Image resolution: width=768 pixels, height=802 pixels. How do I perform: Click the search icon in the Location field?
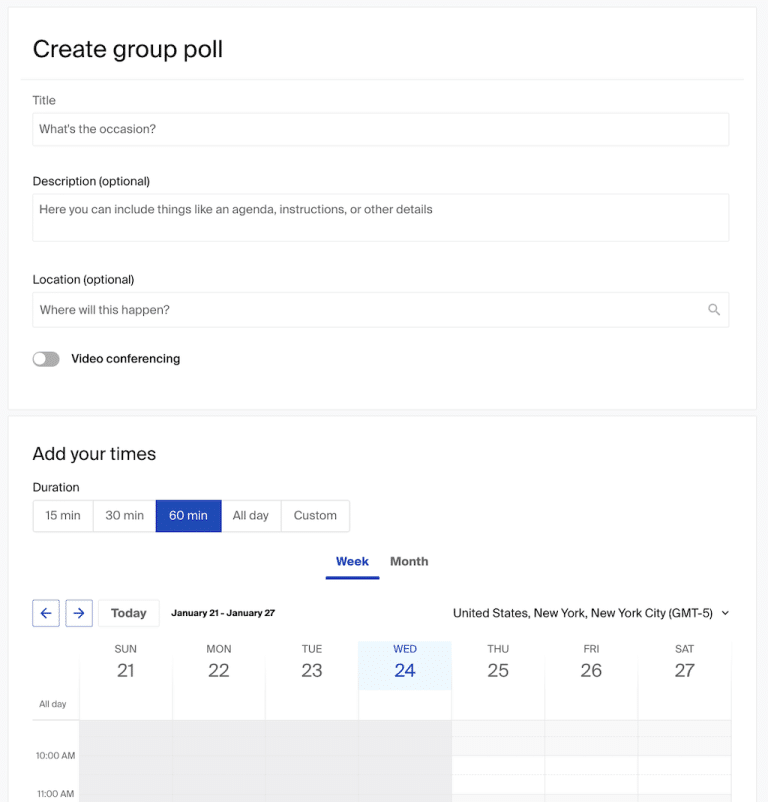714,310
